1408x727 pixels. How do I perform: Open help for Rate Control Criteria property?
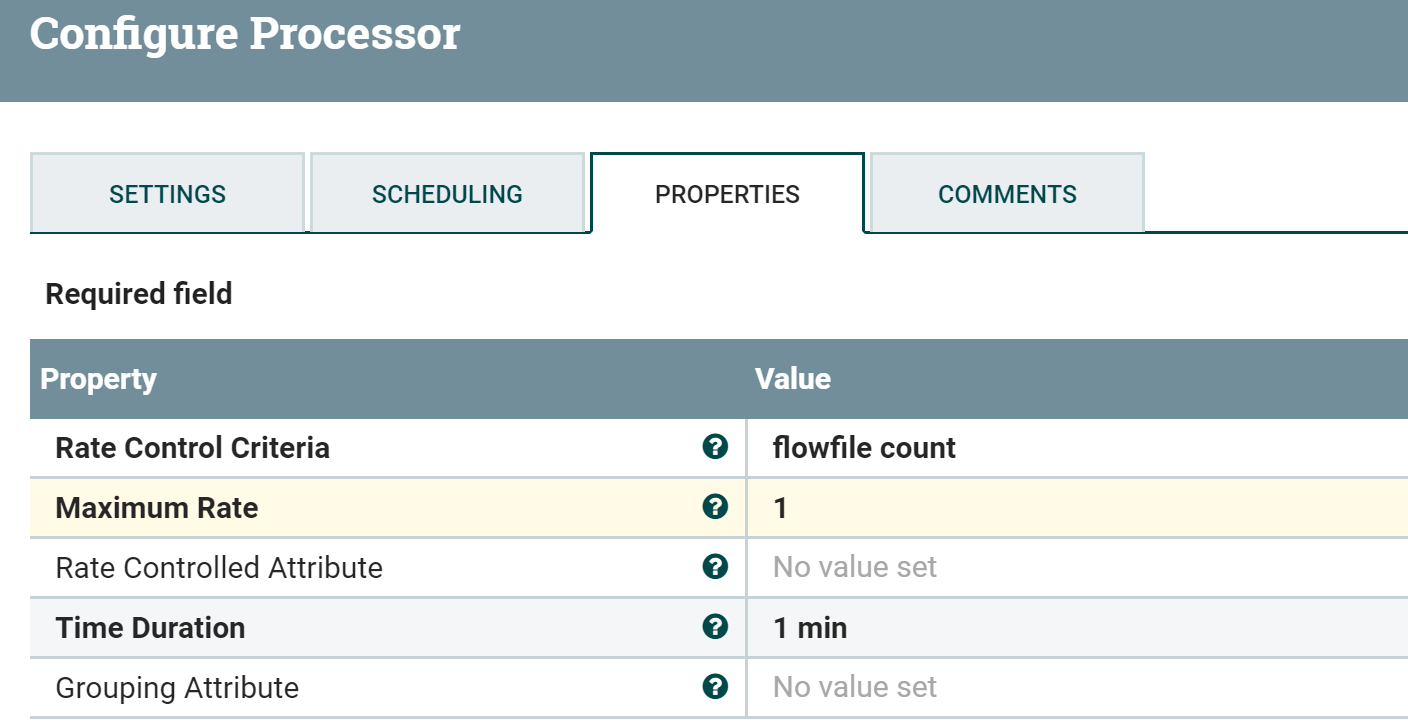(x=714, y=448)
